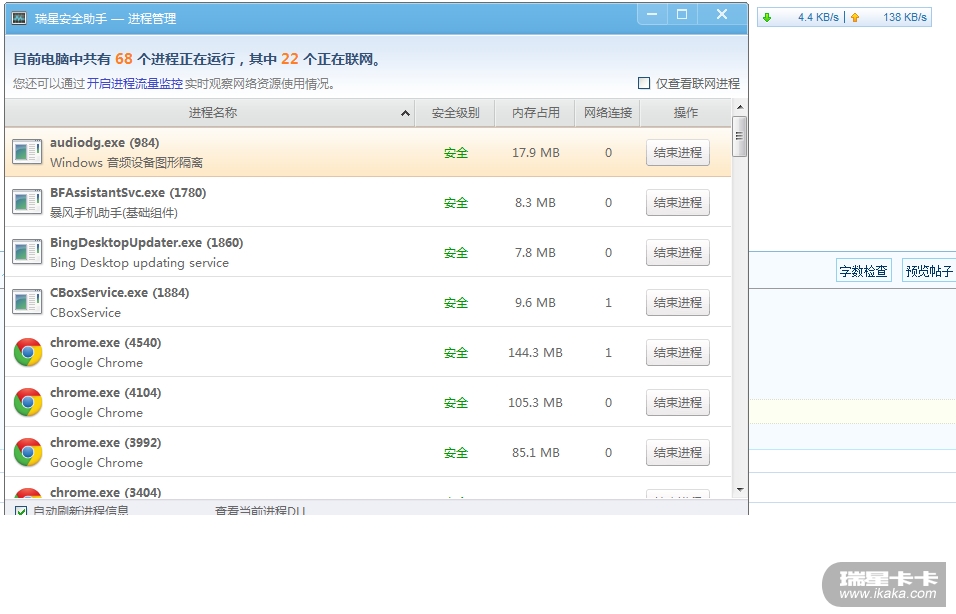Click the 105.3 MB memory value

pyautogui.click(x=535, y=402)
